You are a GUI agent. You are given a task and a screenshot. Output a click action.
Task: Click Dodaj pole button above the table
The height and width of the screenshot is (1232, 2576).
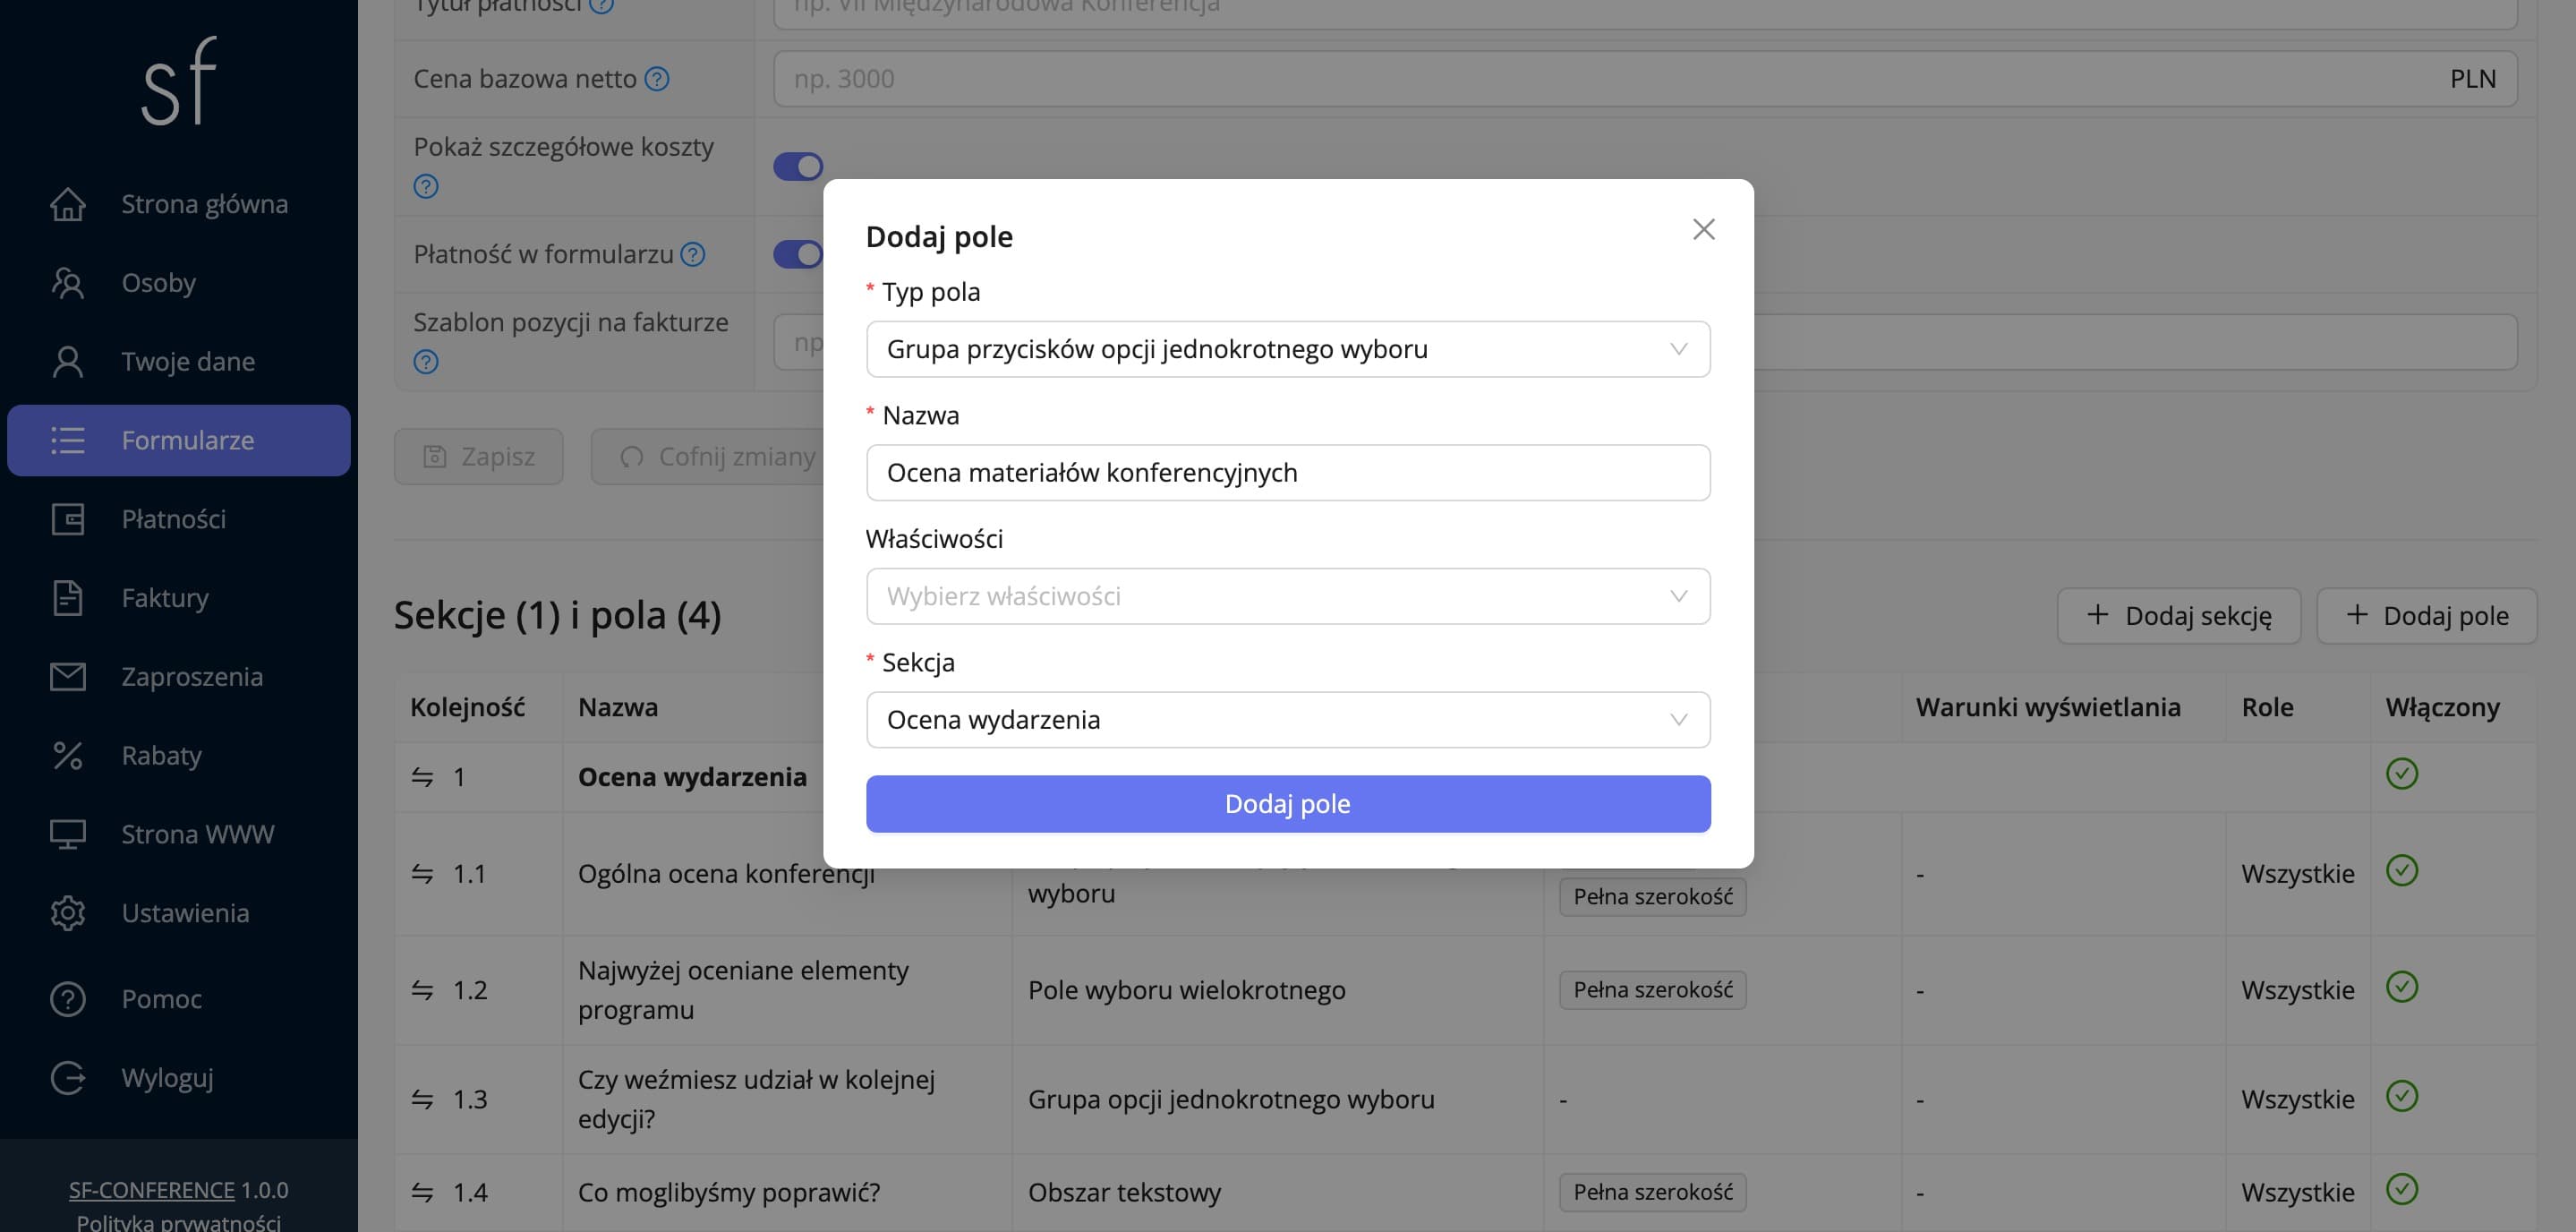pyautogui.click(x=2427, y=616)
